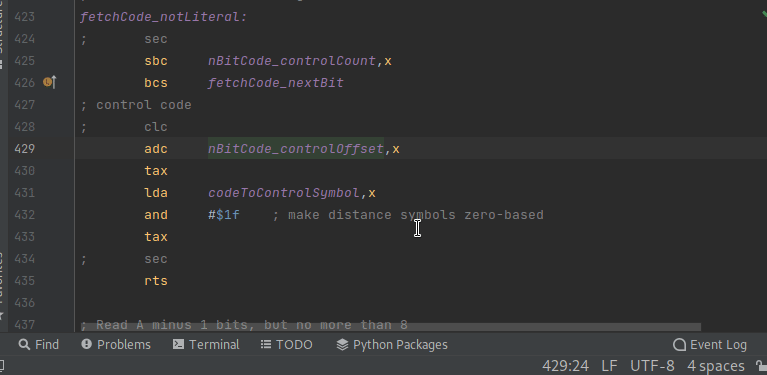
Task: Click the Terminal prompt icon
Action: [x=179, y=344]
